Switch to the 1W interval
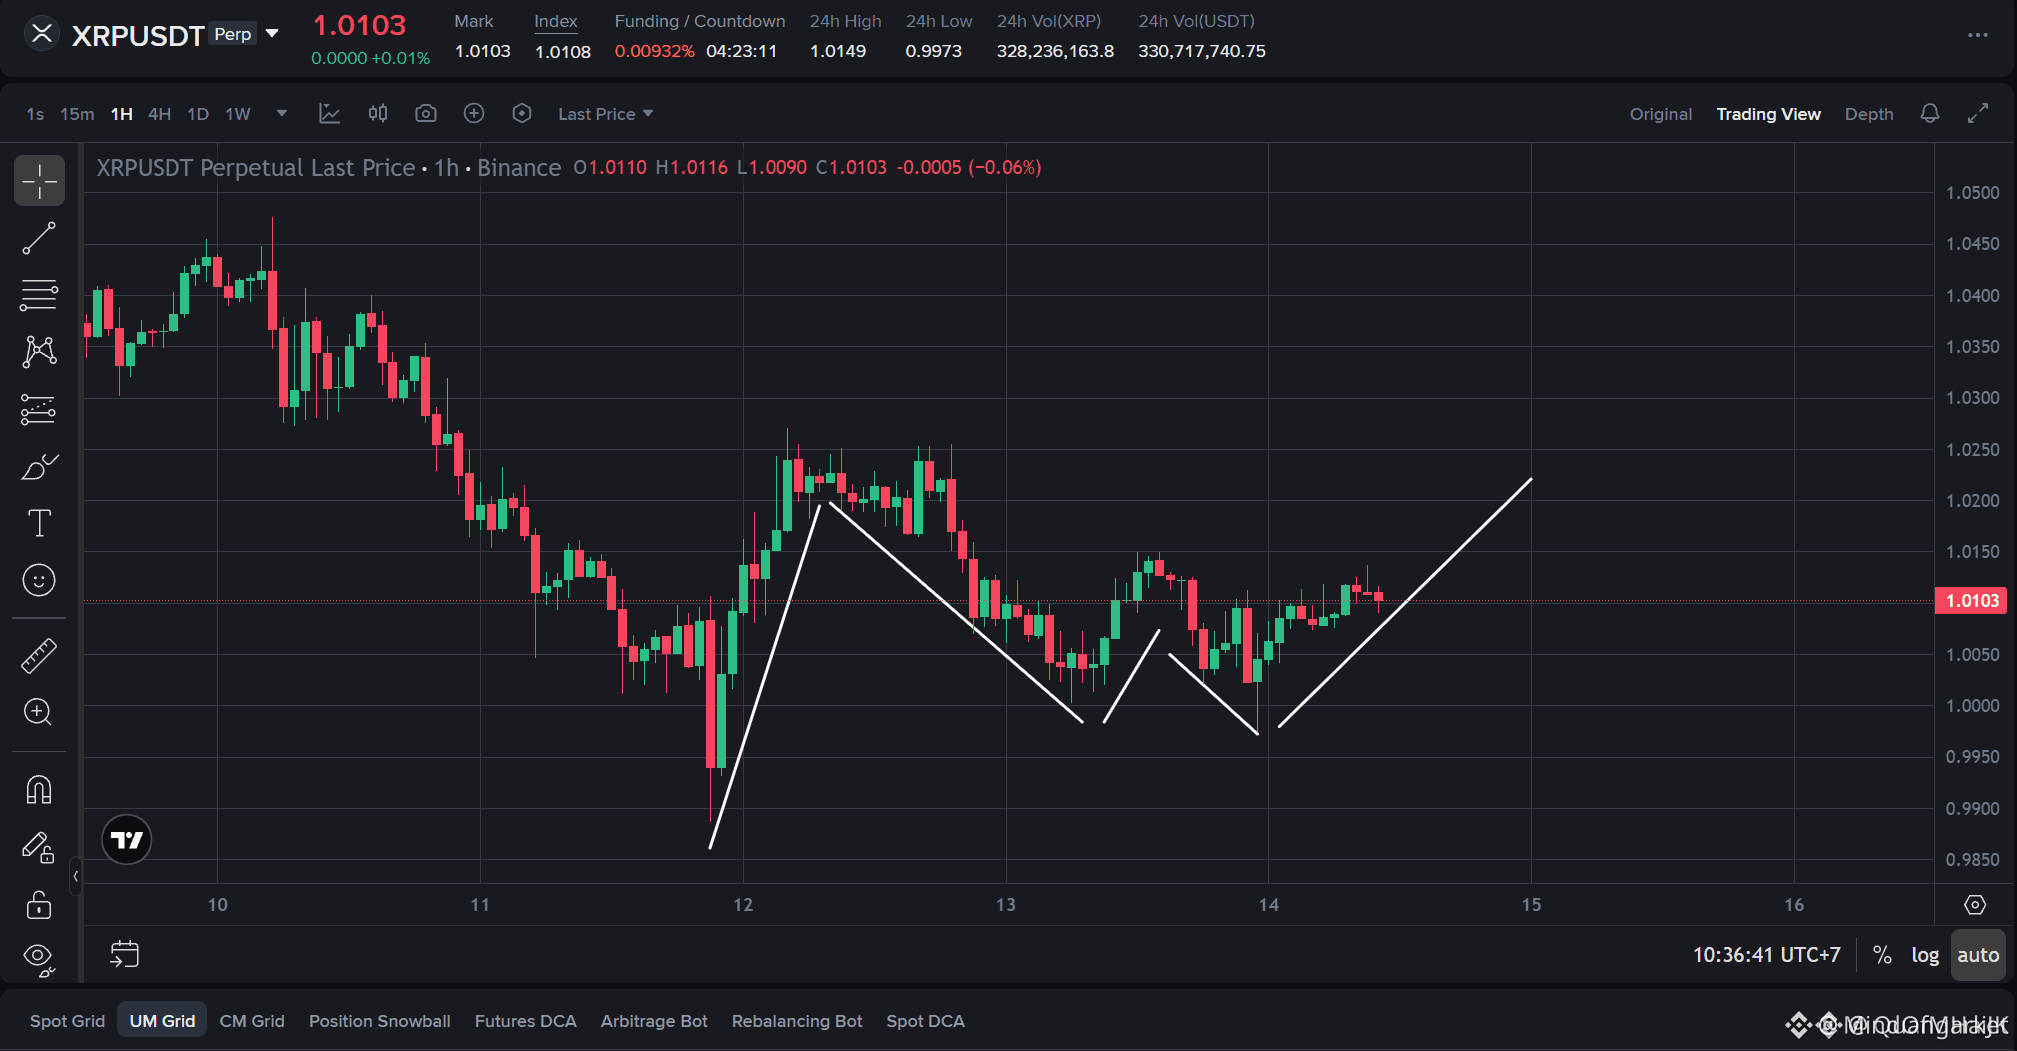 (238, 114)
